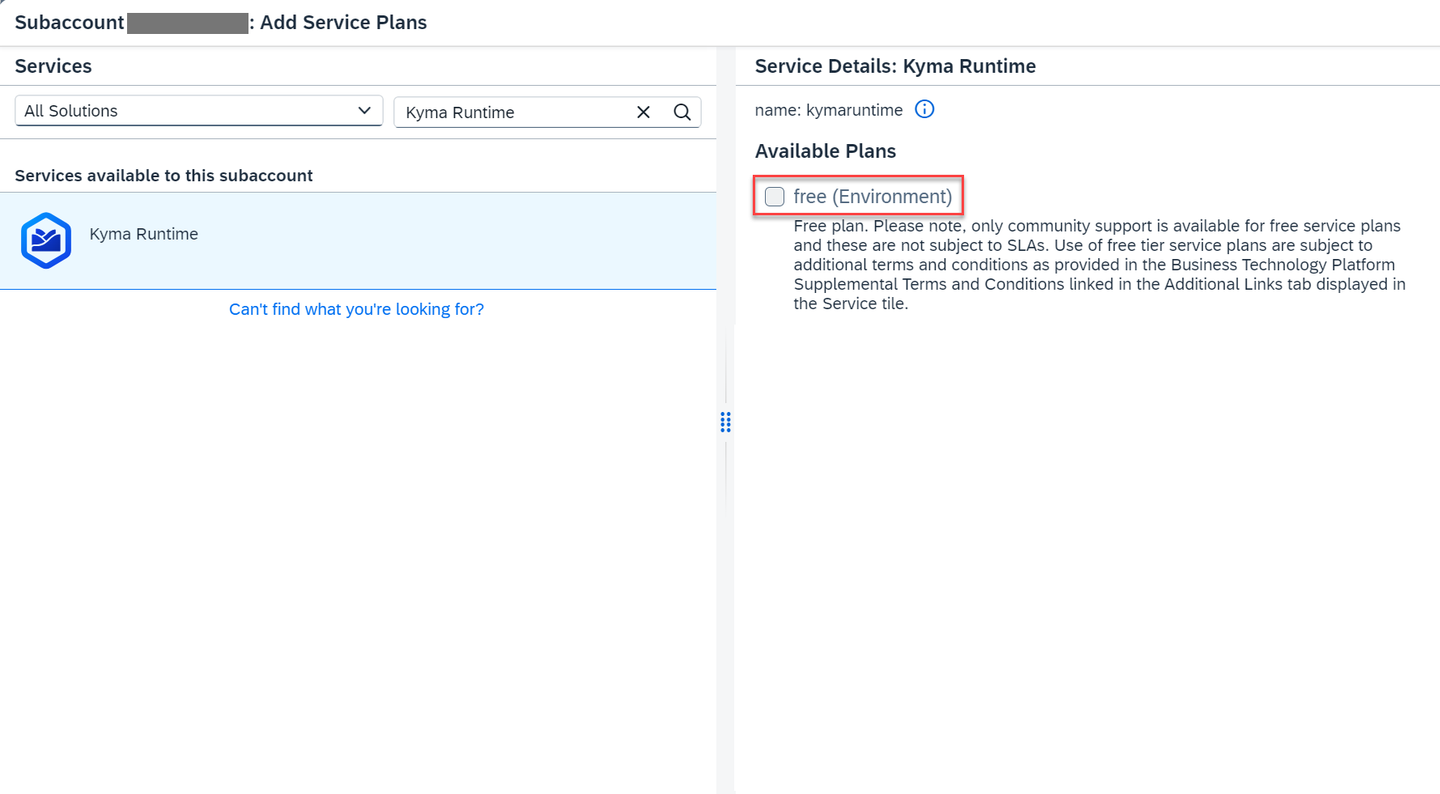1440x794 pixels.
Task: Clear the Kyma Runtime search text
Action: coord(643,112)
